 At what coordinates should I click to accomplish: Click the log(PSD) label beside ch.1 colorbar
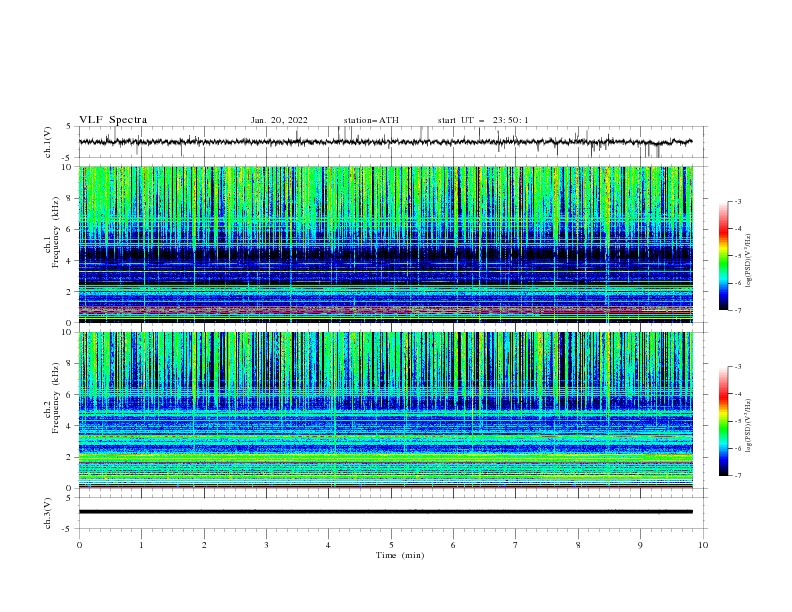pyautogui.click(x=749, y=261)
